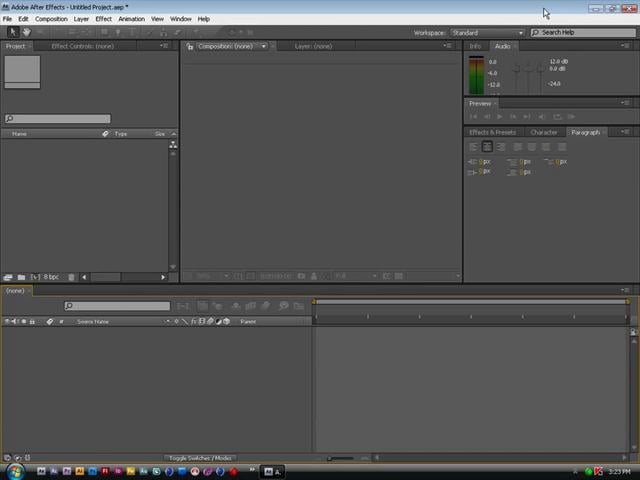Go to last frame in Preview panel

(527, 117)
